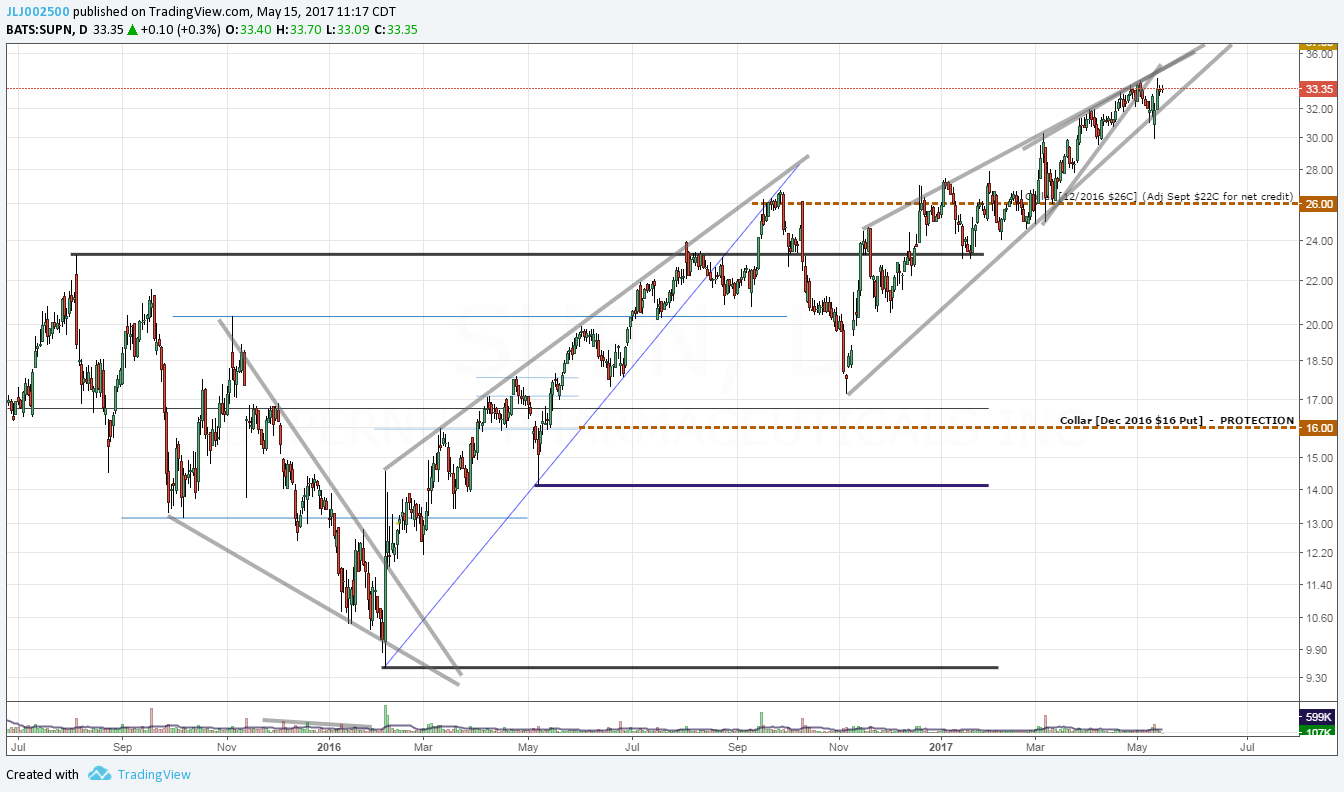Click the JLJ002500 author name

click(x=39, y=12)
